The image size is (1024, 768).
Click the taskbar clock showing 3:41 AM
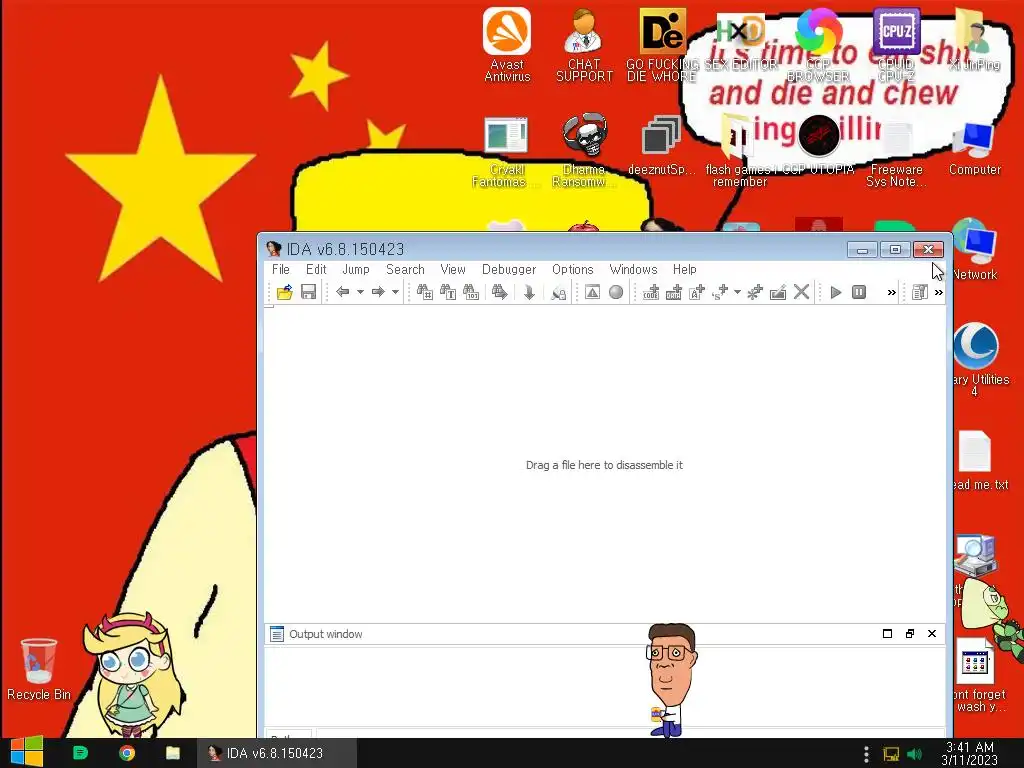(x=970, y=753)
